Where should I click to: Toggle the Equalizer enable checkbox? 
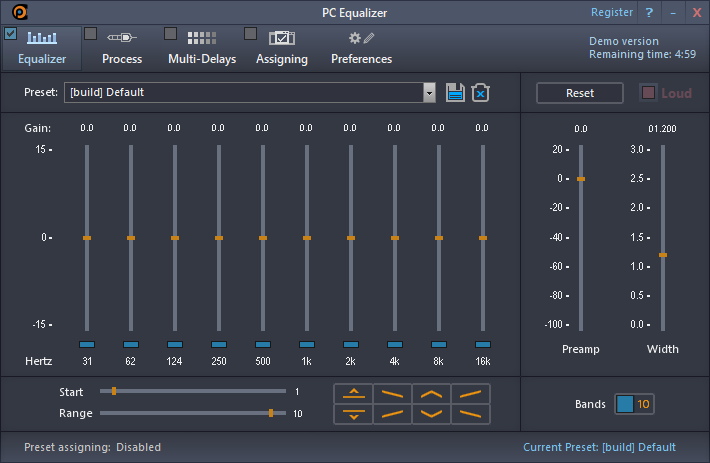(10, 33)
